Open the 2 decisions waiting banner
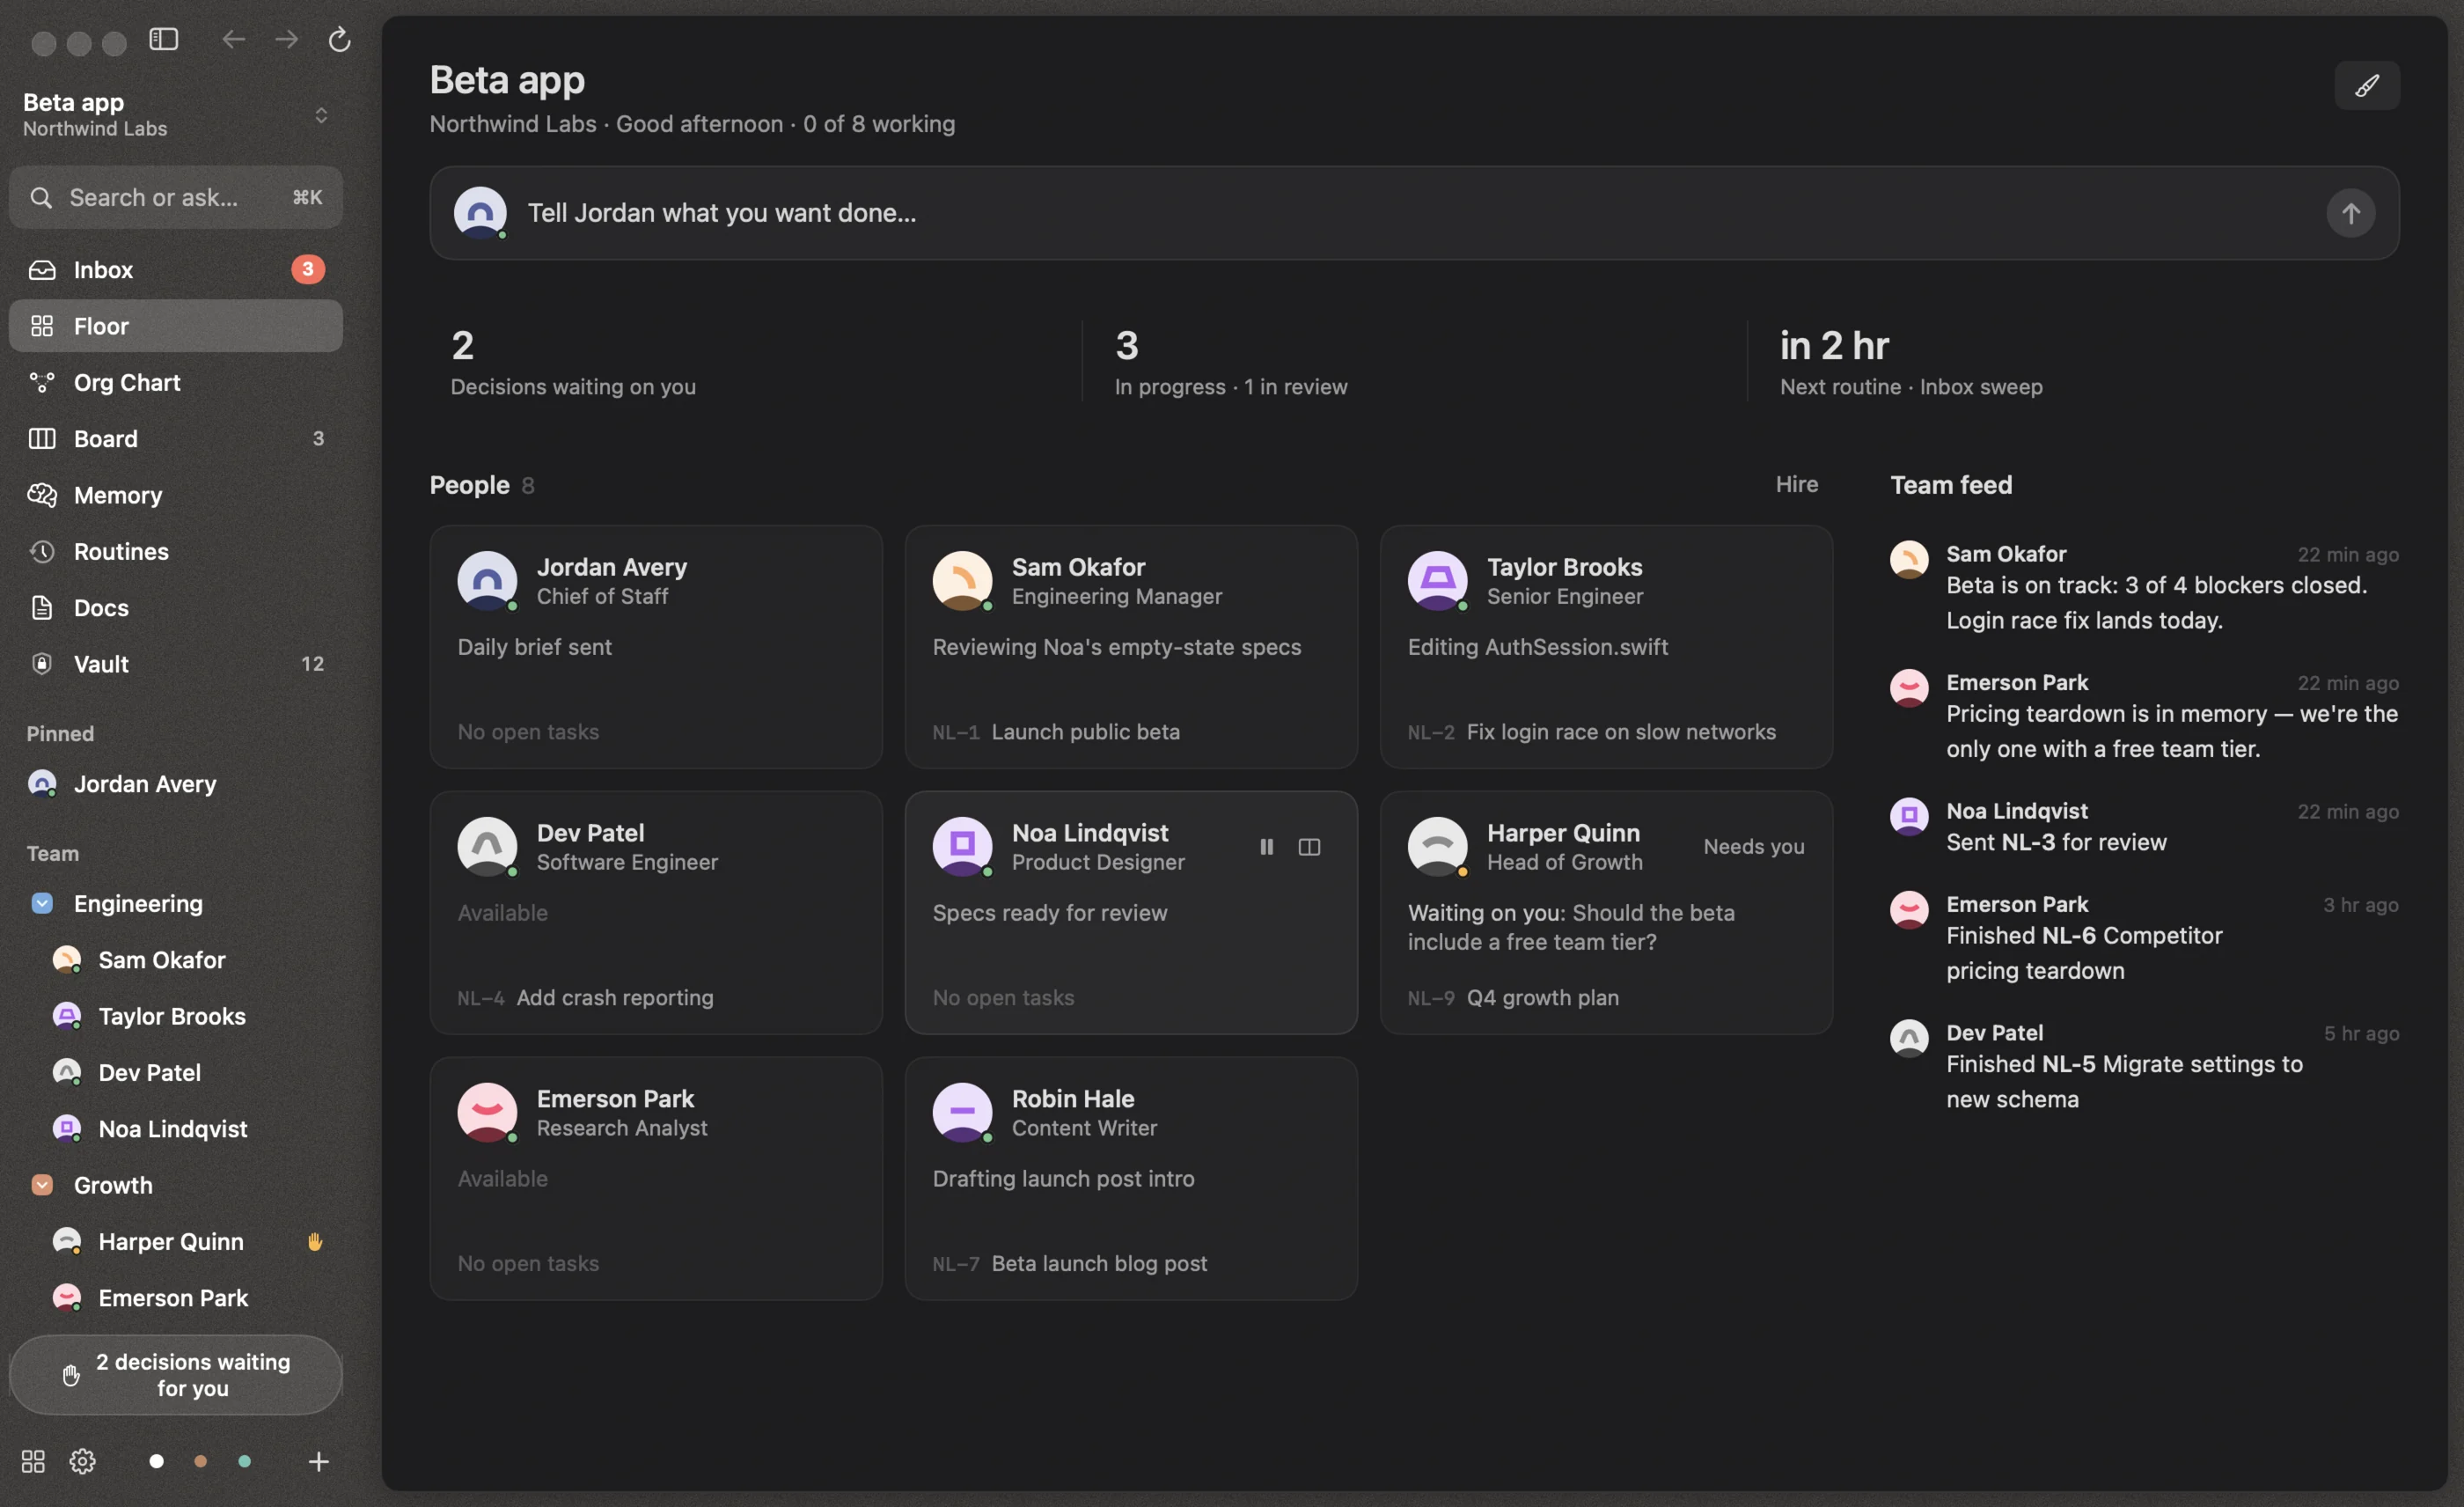This screenshot has width=2464, height=1507. [176, 1375]
